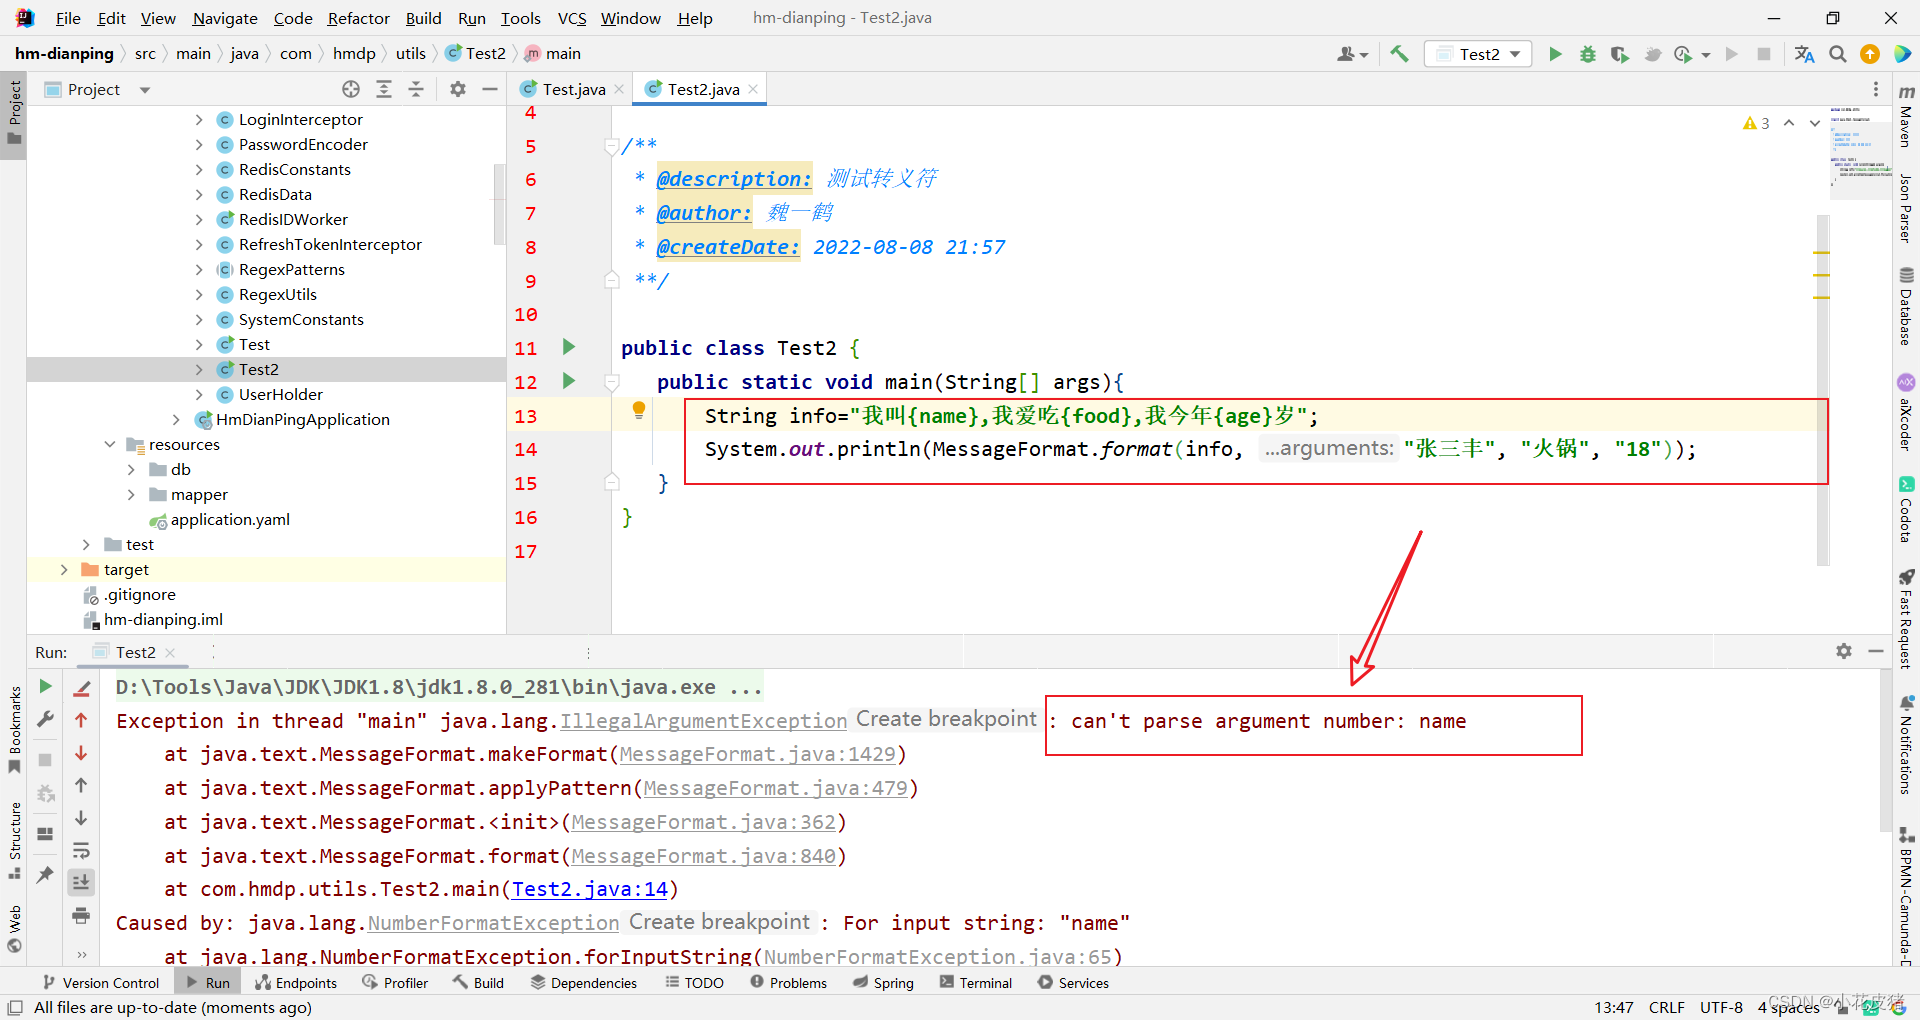Click the Stop icon in the top toolbar
The width and height of the screenshot is (1920, 1020).
(1764, 54)
